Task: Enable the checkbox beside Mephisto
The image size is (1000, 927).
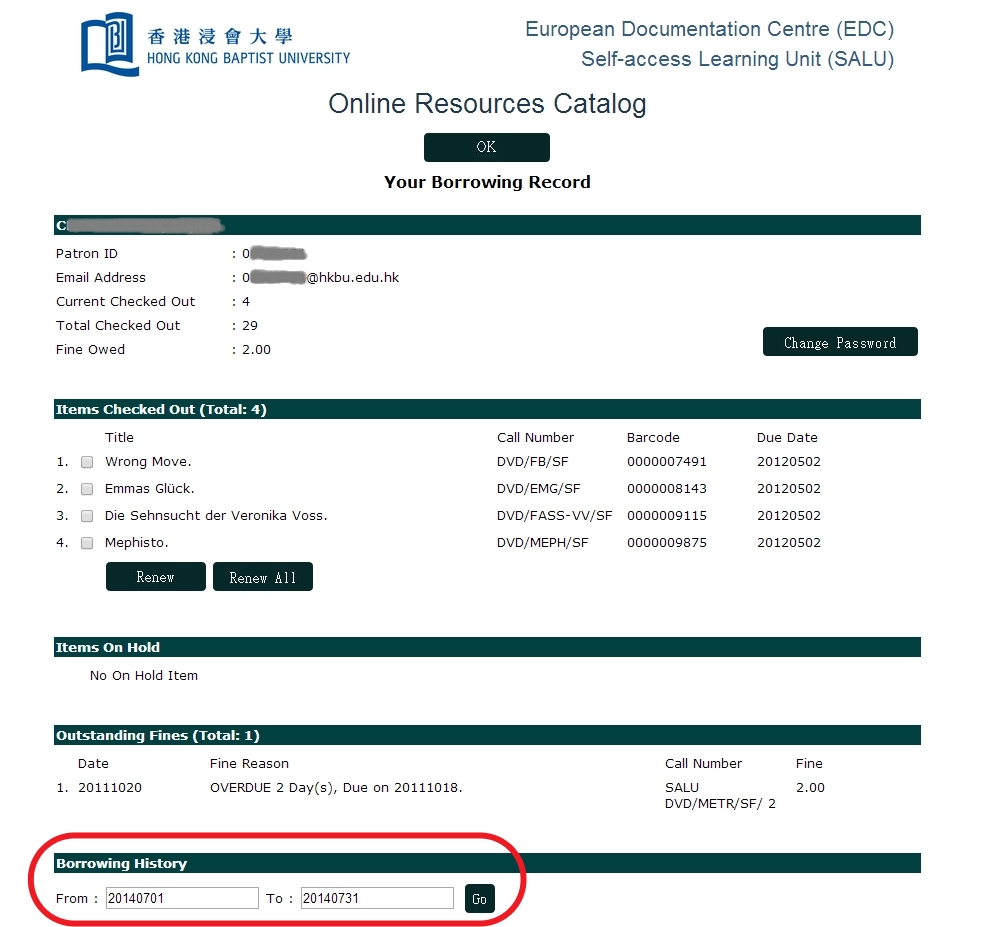Action: tap(87, 543)
